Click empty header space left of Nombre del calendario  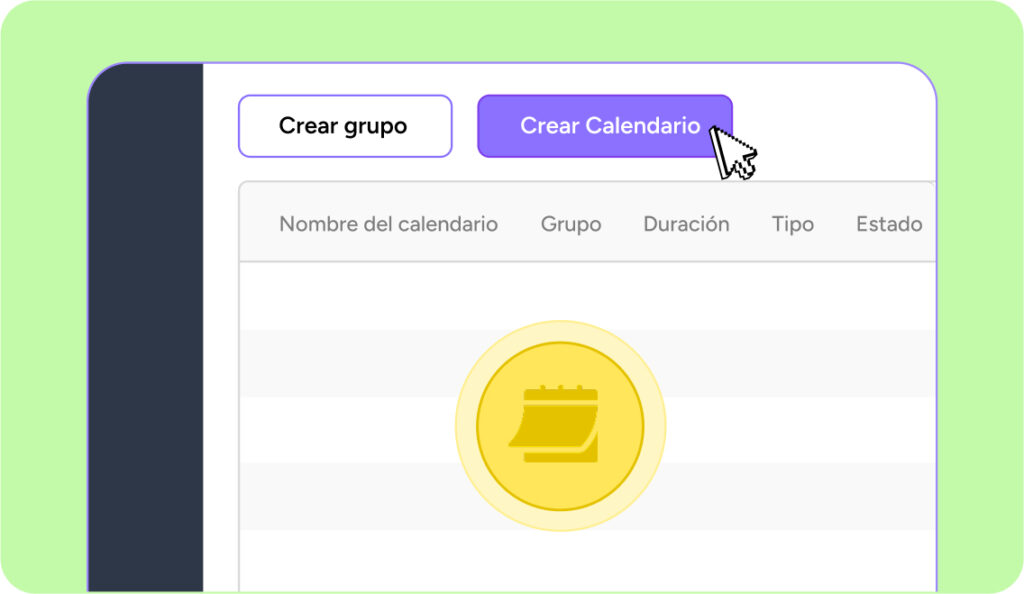pos(258,224)
